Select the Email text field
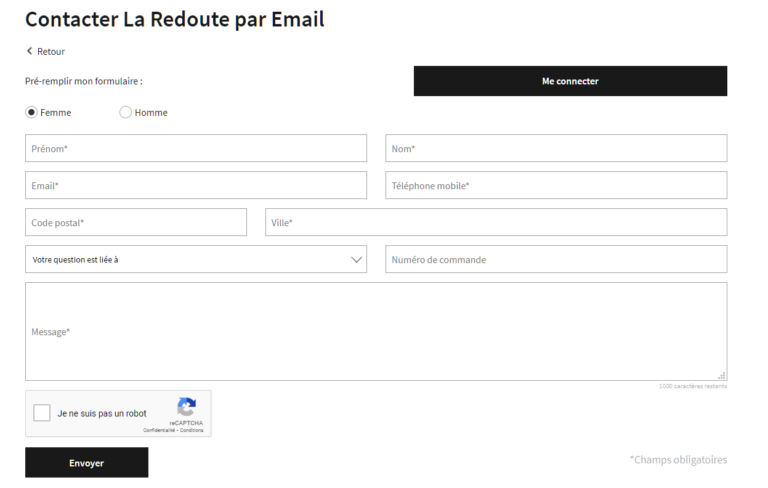The image size is (768, 488). (x=196, y=185)
